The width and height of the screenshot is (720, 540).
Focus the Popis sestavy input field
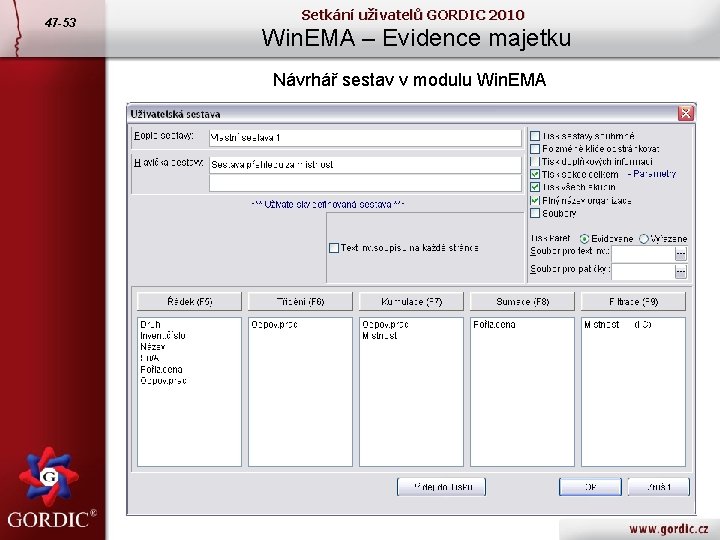coord(365,138)
